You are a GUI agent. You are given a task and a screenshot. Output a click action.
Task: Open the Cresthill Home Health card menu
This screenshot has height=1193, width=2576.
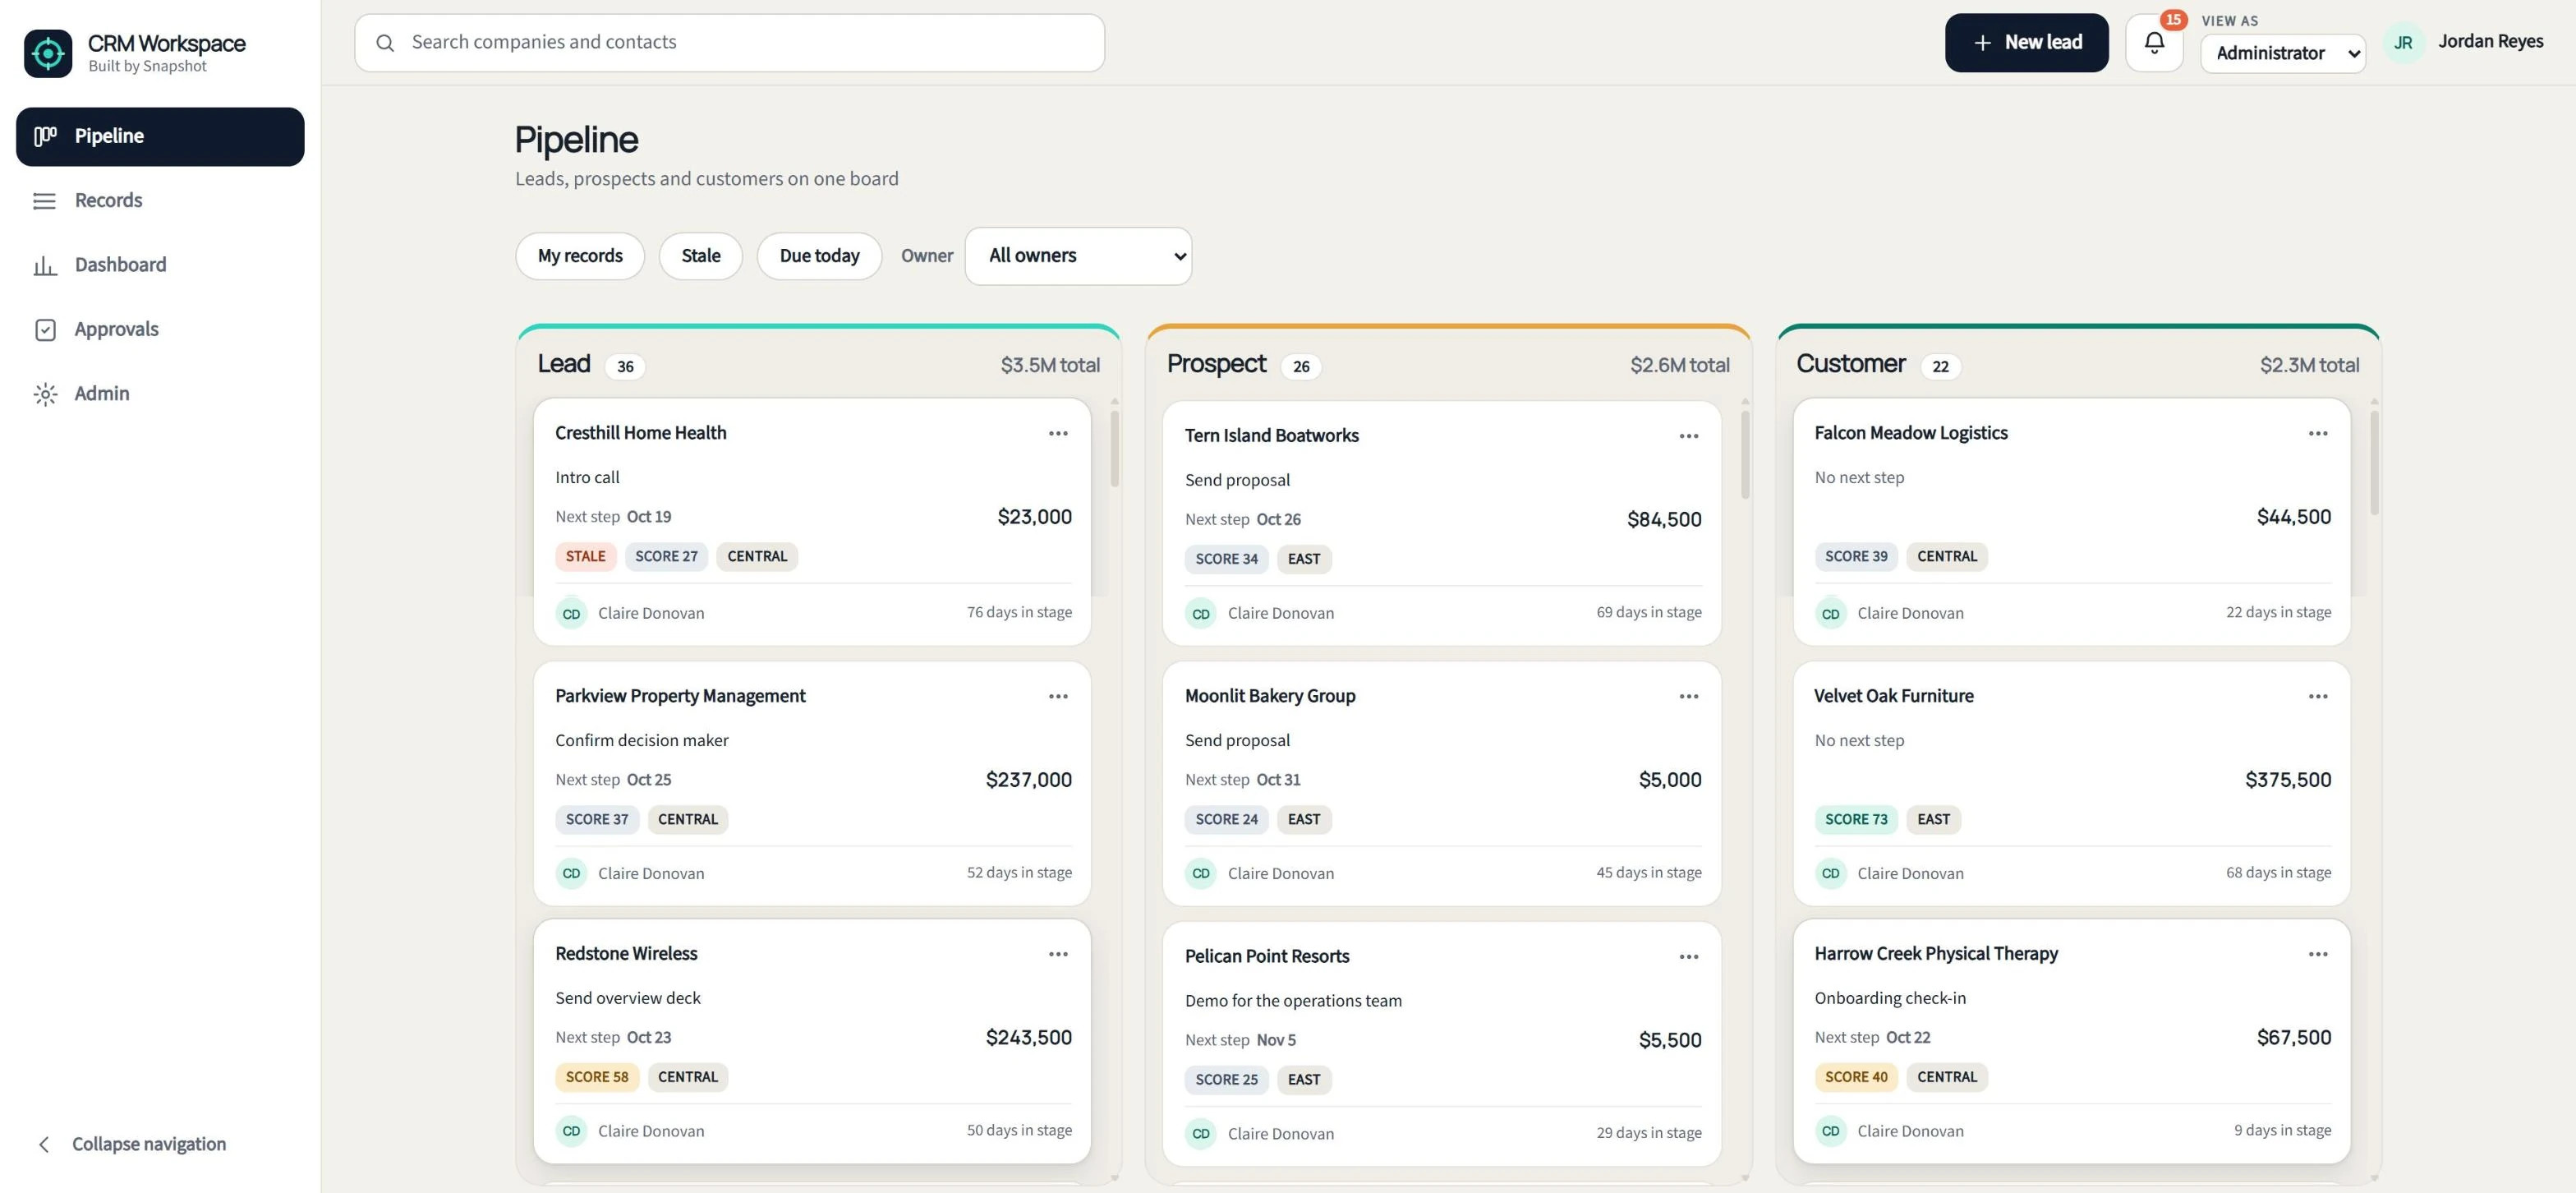pos(1058,433)
